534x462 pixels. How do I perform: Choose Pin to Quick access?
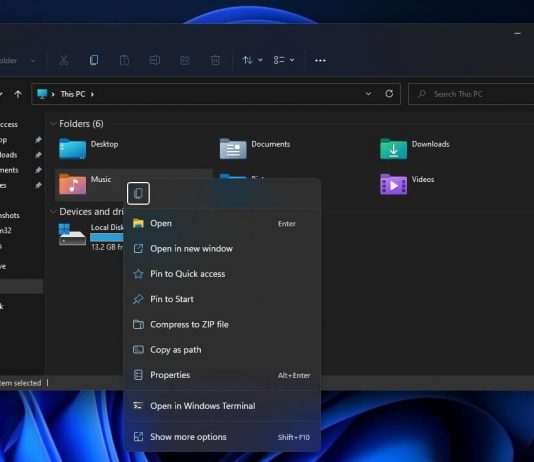coord(222,274)
